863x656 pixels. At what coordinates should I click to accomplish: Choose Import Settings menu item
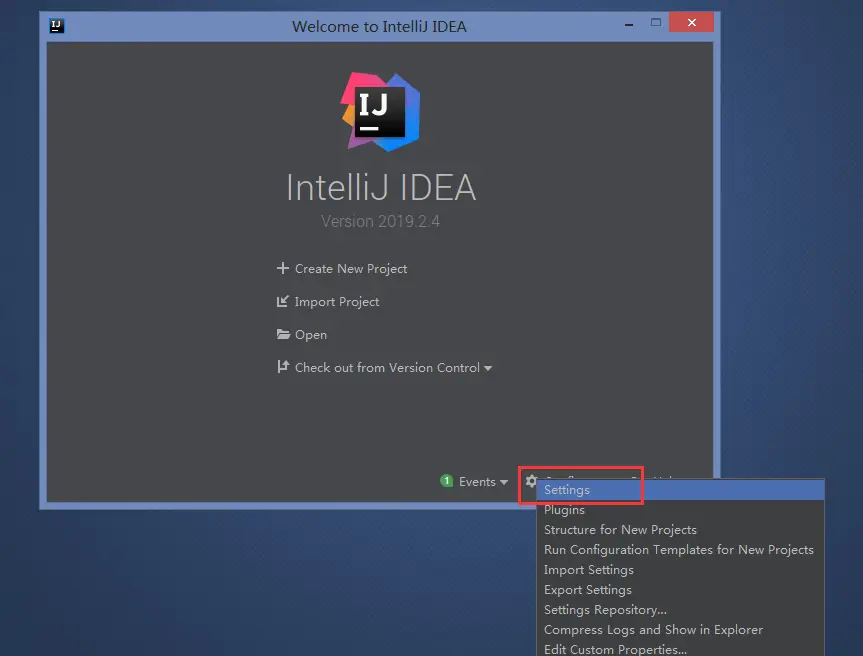(680, 570)
